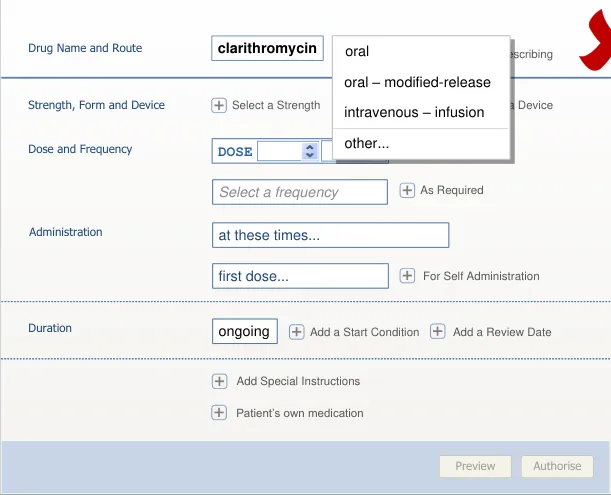Open the Select a frequency dropdown

click(300, 192)
